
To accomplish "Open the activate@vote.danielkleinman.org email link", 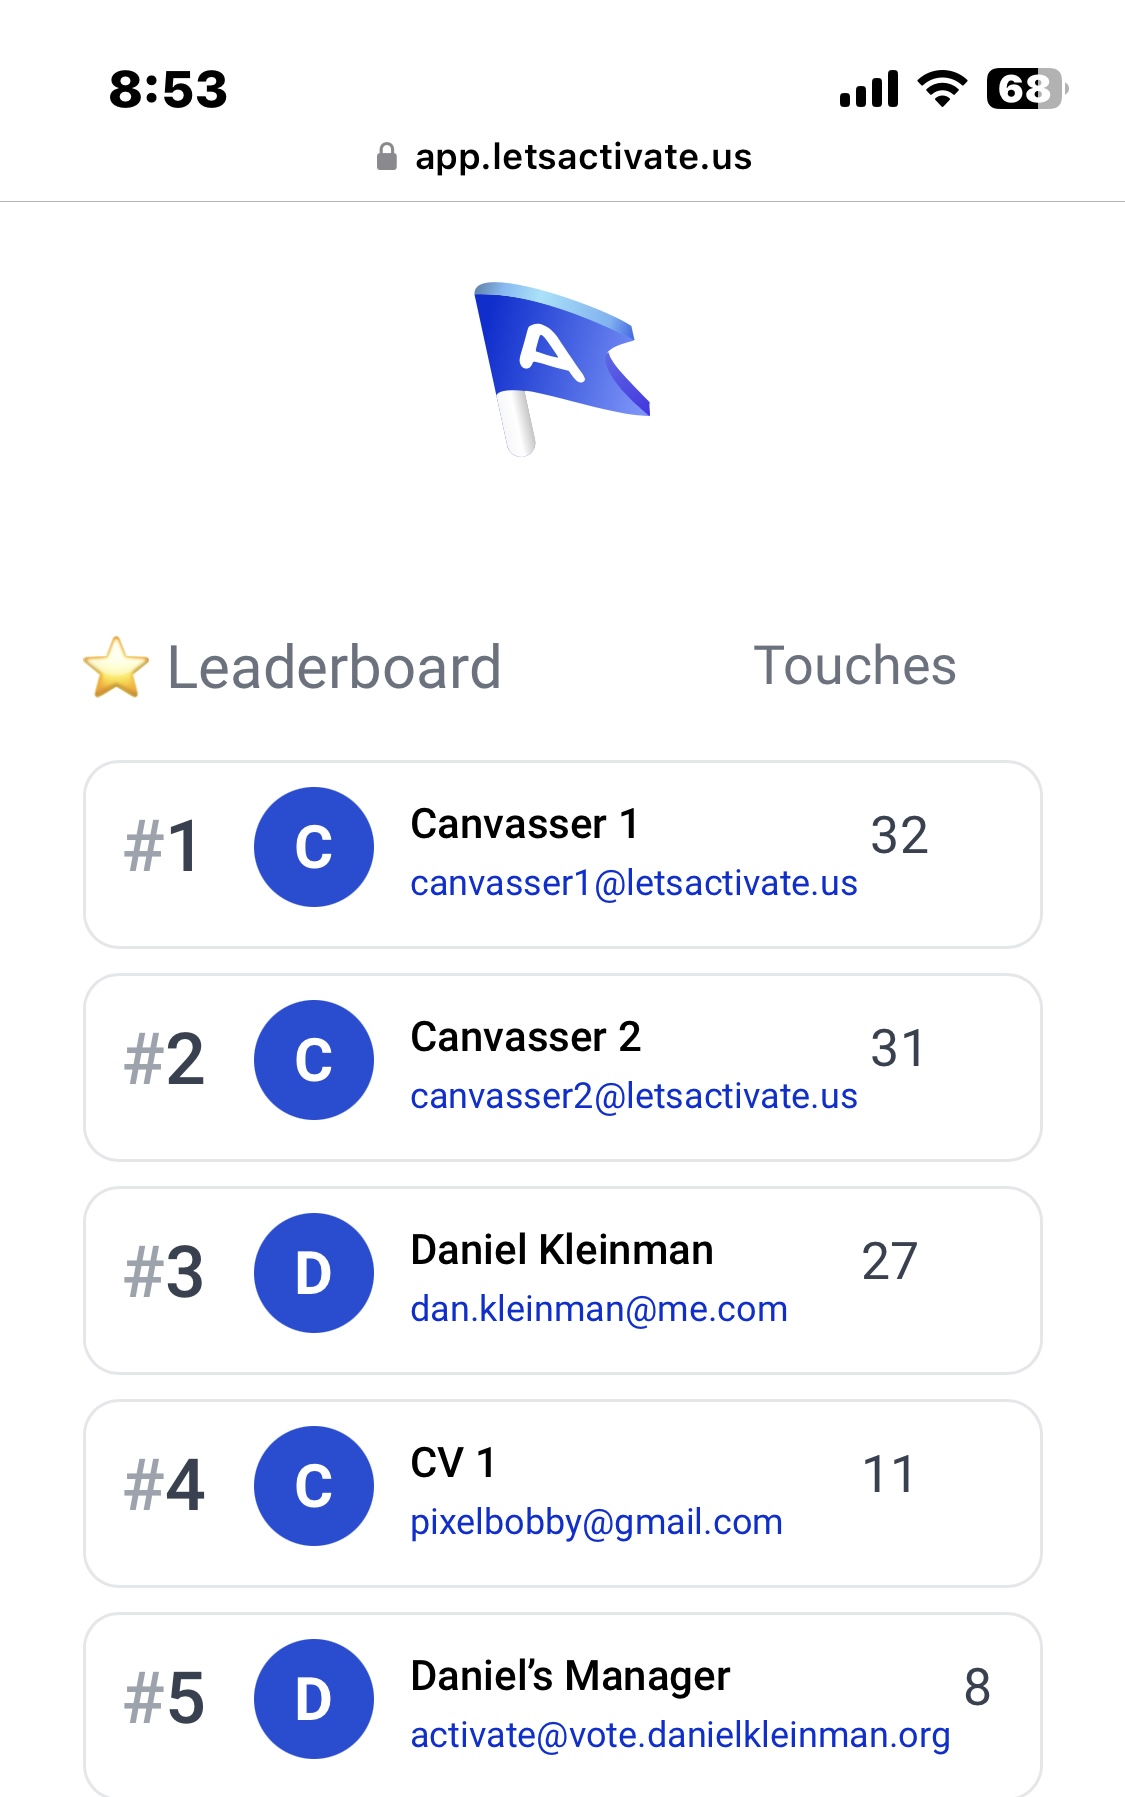I will (680, 1735).
